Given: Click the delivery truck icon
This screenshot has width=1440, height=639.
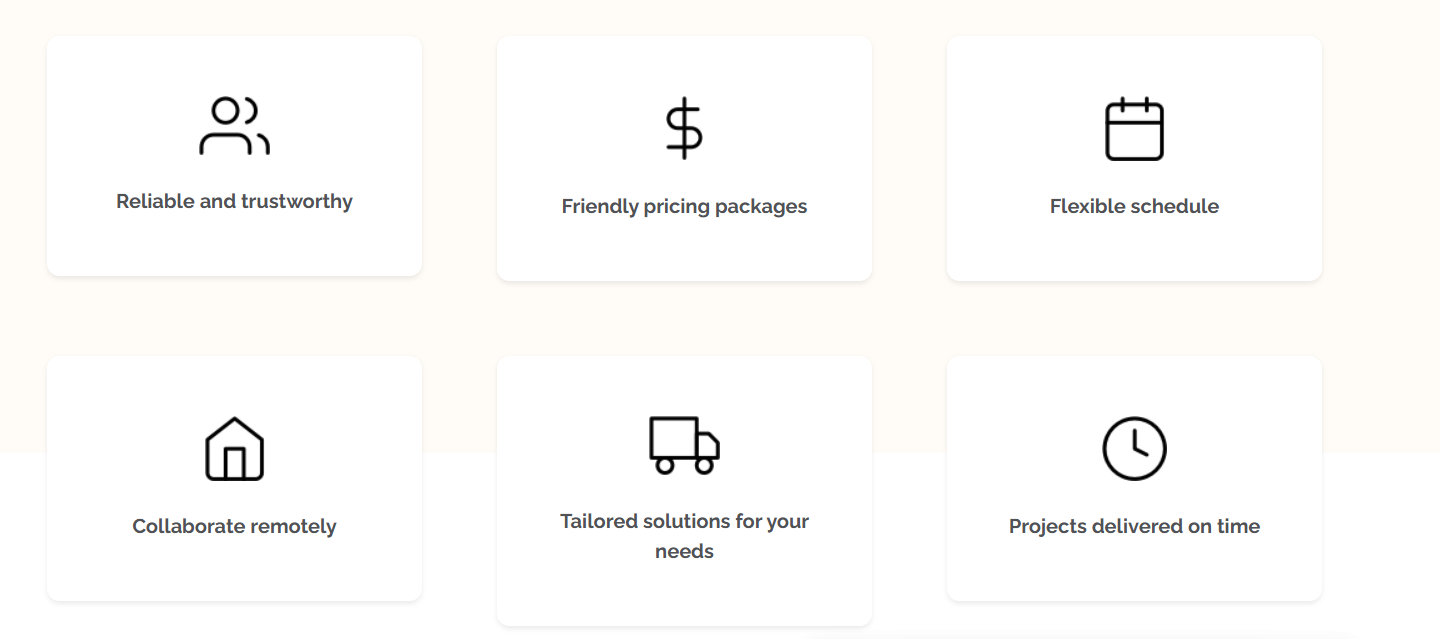Looking at the screenshot, I should pos(684,445).
